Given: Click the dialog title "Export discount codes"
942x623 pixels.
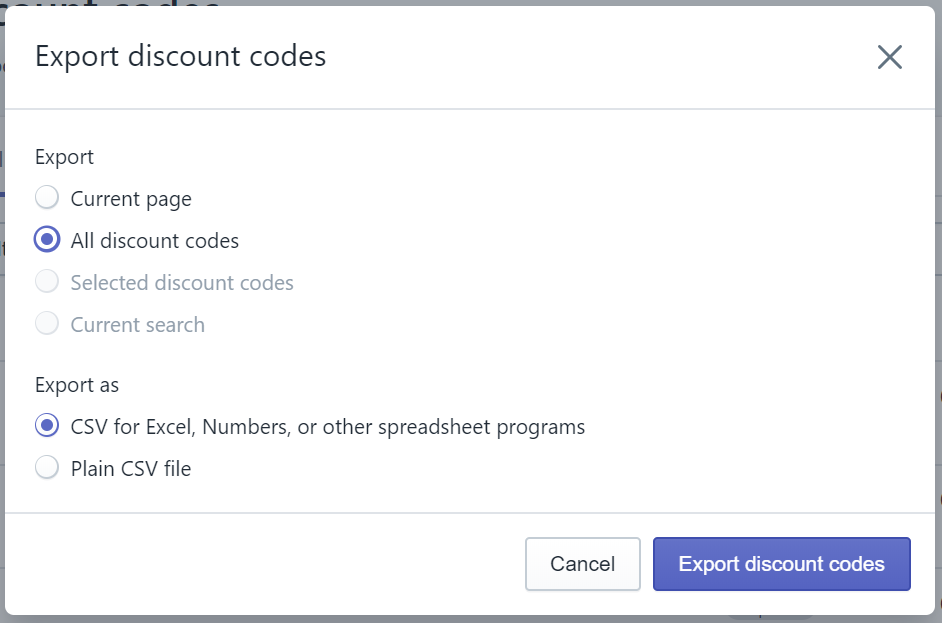Looking at the screenshot, I should tap(180, 56).
